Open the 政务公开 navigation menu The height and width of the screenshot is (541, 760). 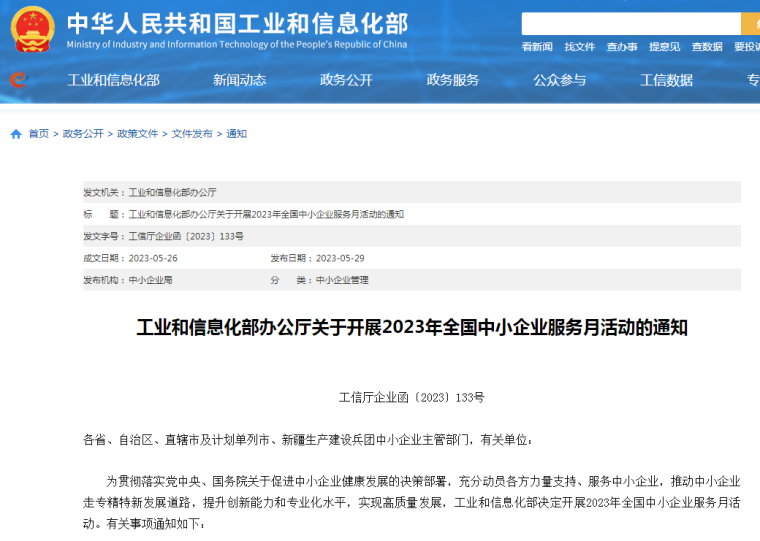point(346,80)
